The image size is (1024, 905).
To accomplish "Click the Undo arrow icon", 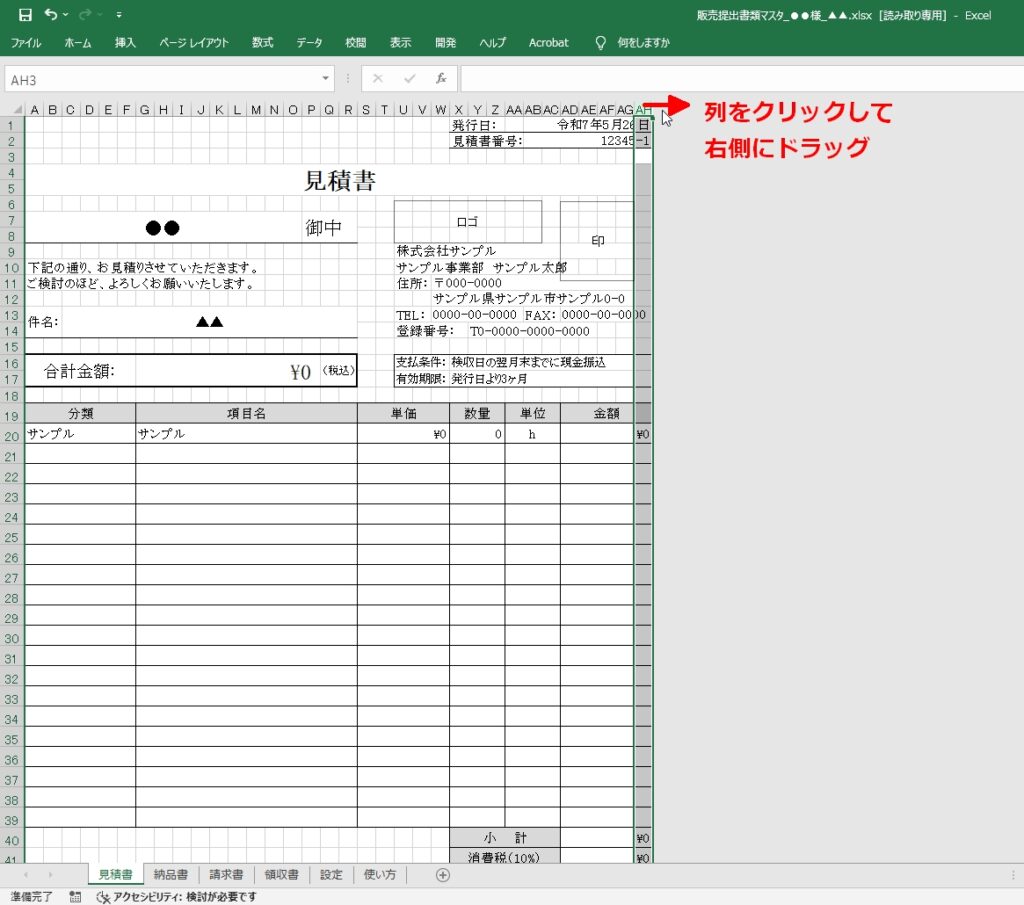I will 50,14.
